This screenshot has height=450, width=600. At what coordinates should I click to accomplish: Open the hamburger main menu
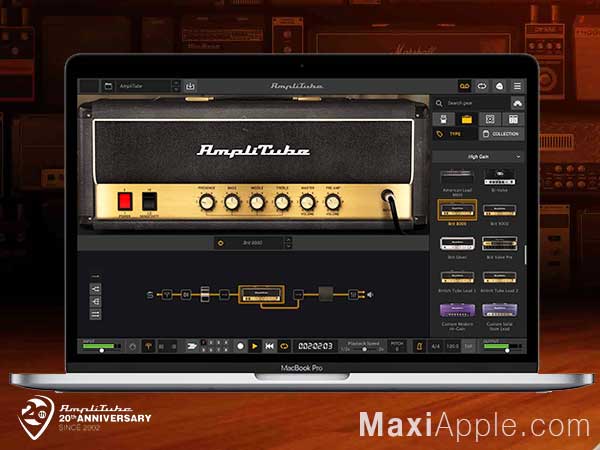coord(517,86)
